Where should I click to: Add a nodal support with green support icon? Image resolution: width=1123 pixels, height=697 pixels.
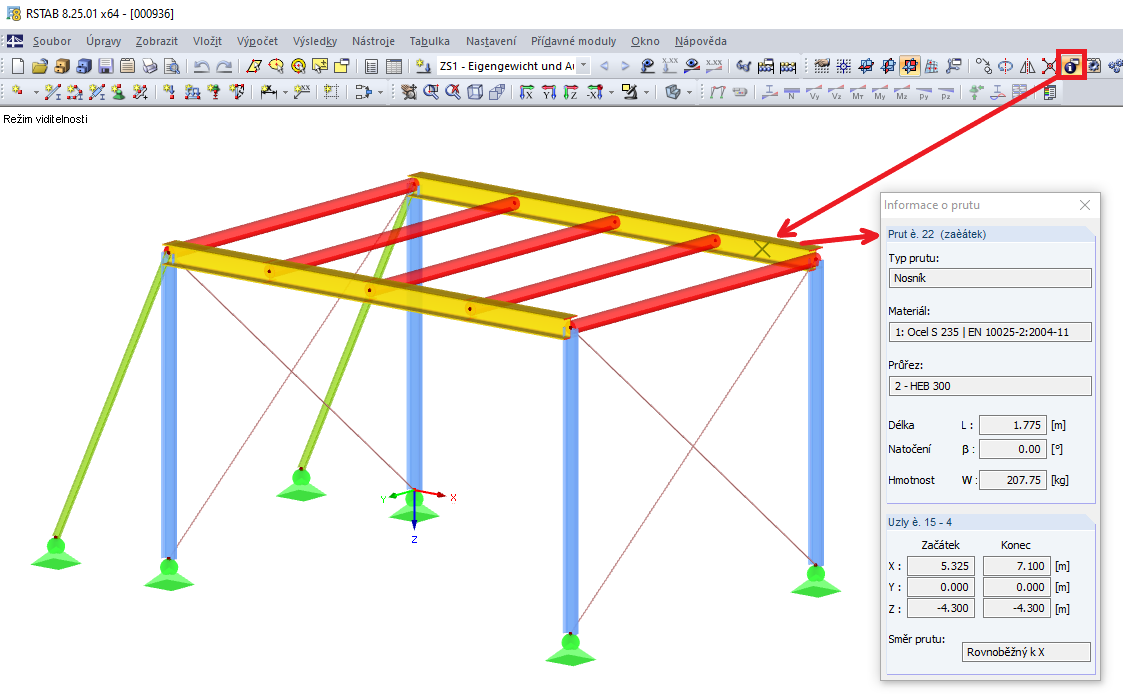pyautogui.click(x=118, y=92)
